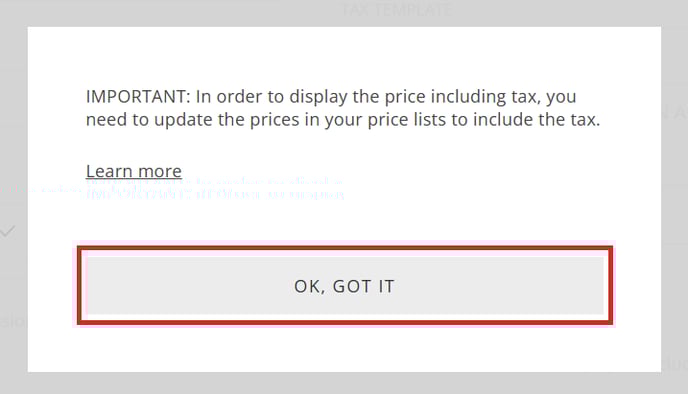Follow the underlined Learn more hyperlink

pos(134,171)
